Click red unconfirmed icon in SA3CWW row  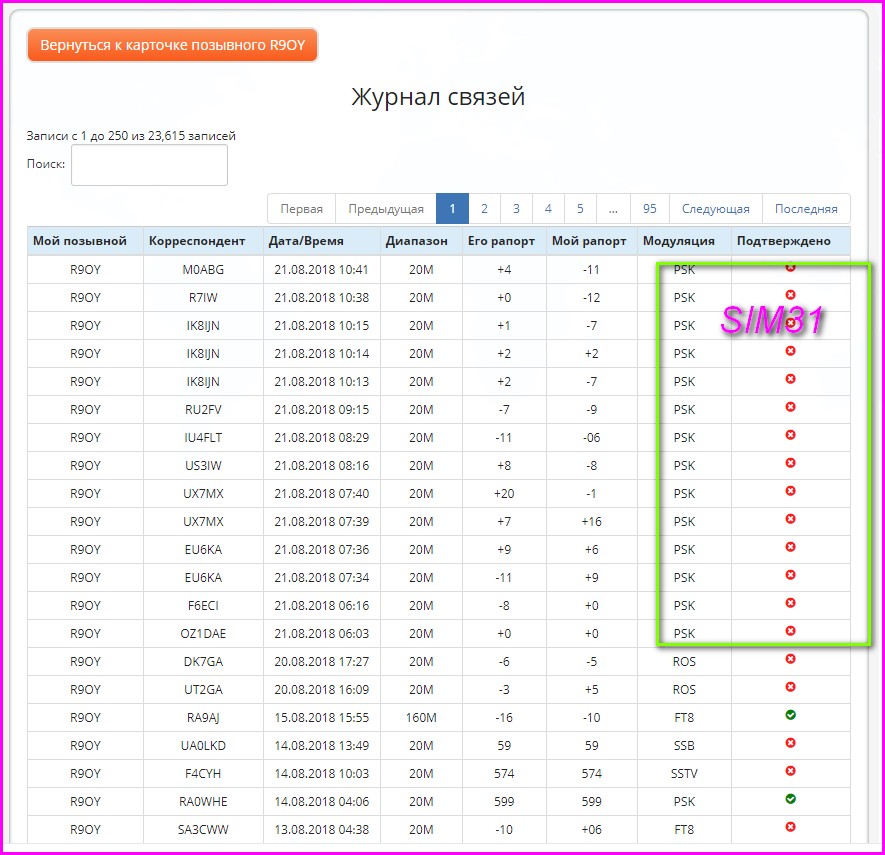pyautogui.click(x=790, y=828)
